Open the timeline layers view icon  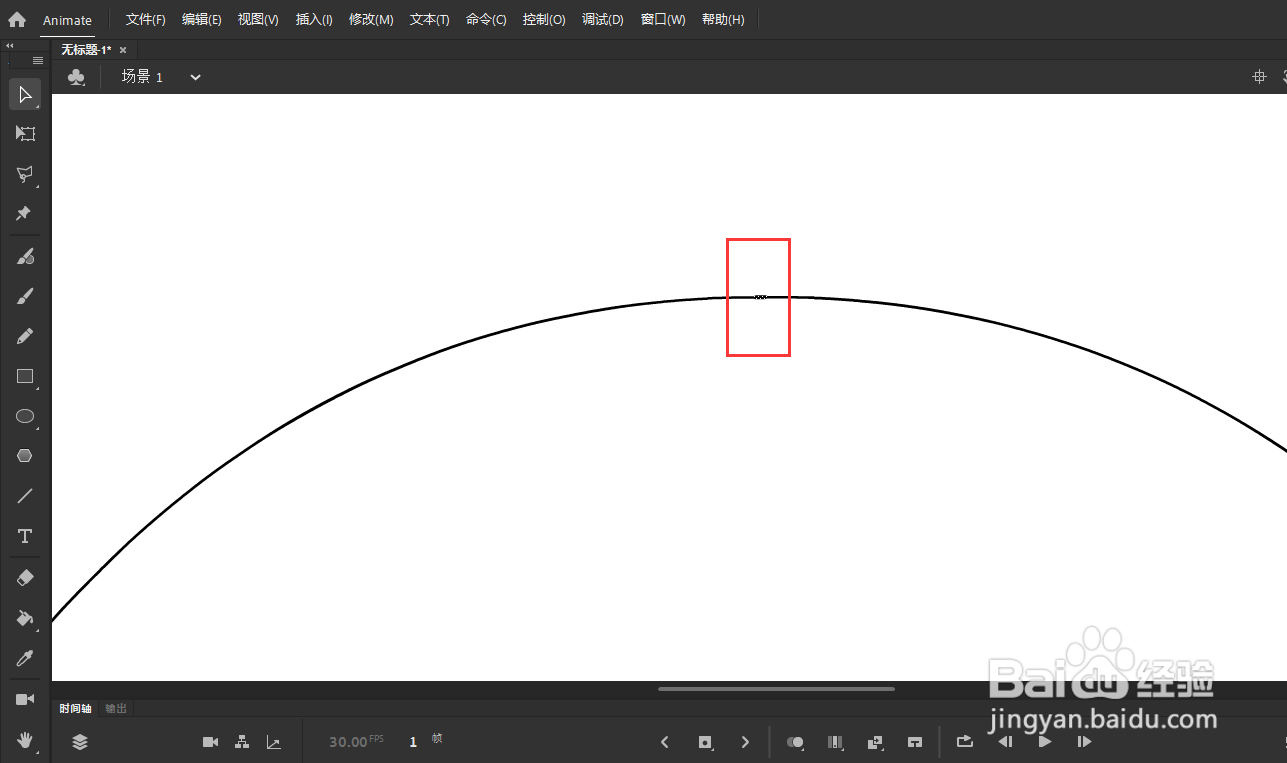point(80,742)
